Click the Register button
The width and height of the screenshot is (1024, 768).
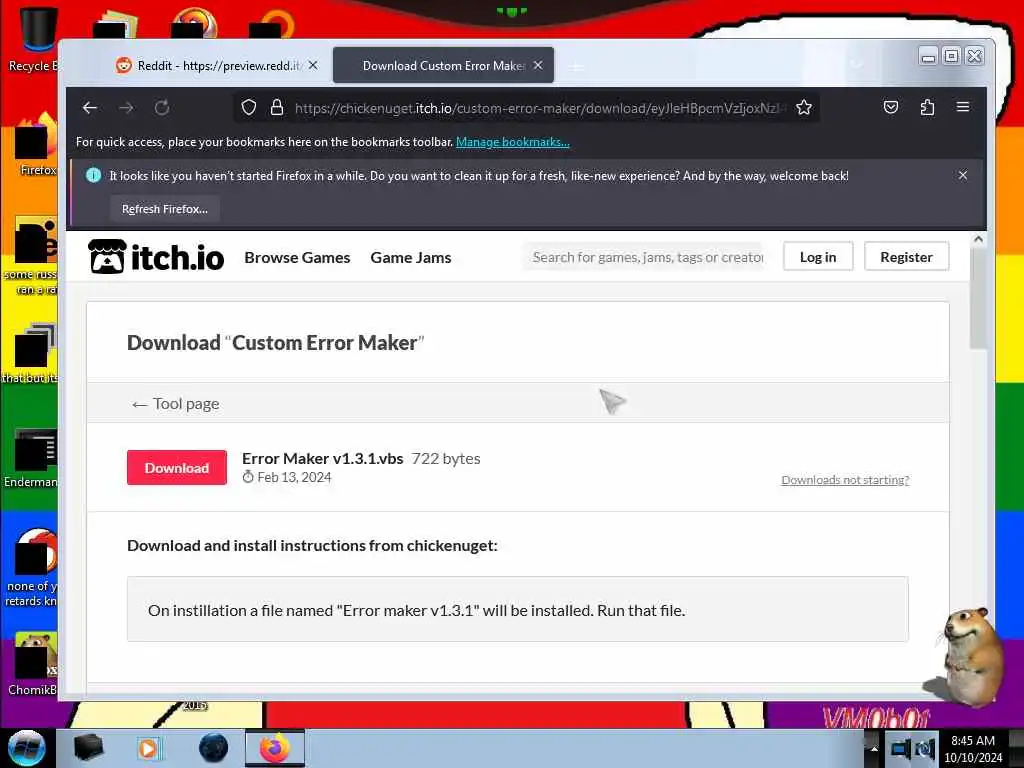[906, 257]
